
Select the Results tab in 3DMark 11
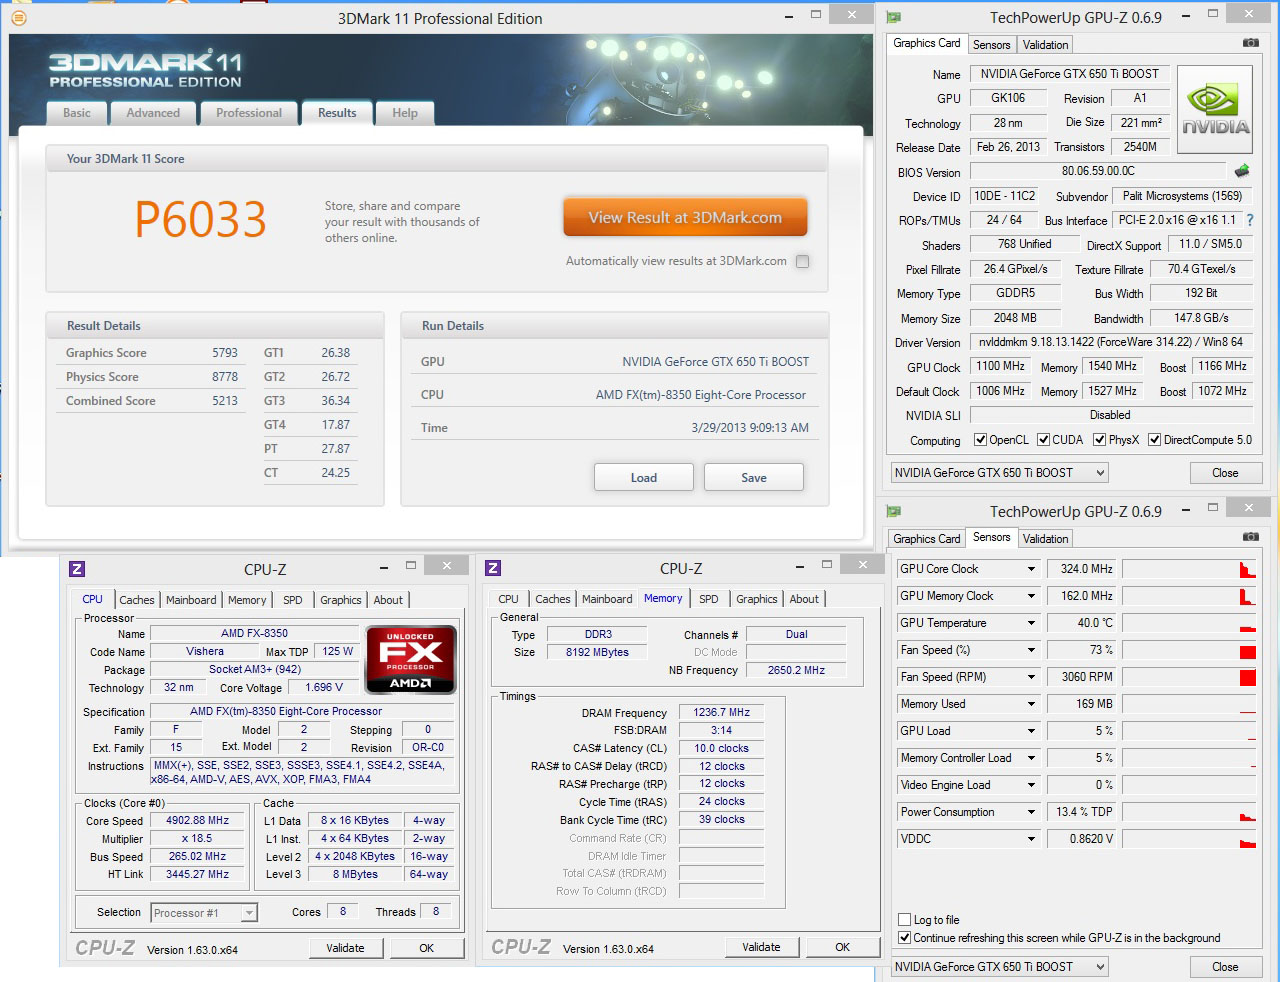[337, 113]
